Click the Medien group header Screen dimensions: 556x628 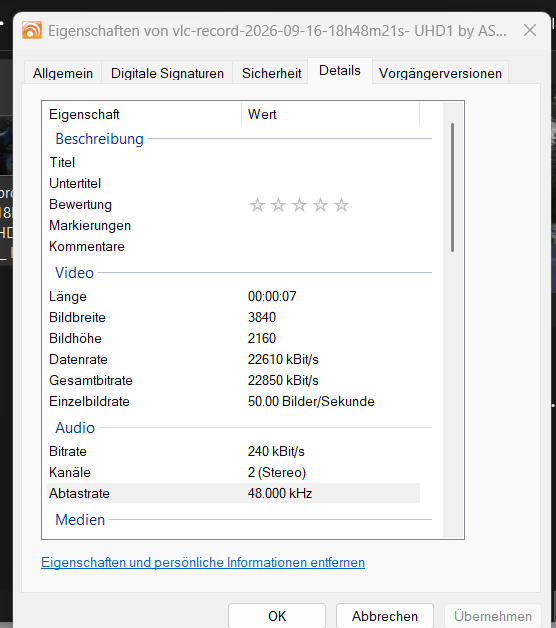click(80, 520)
